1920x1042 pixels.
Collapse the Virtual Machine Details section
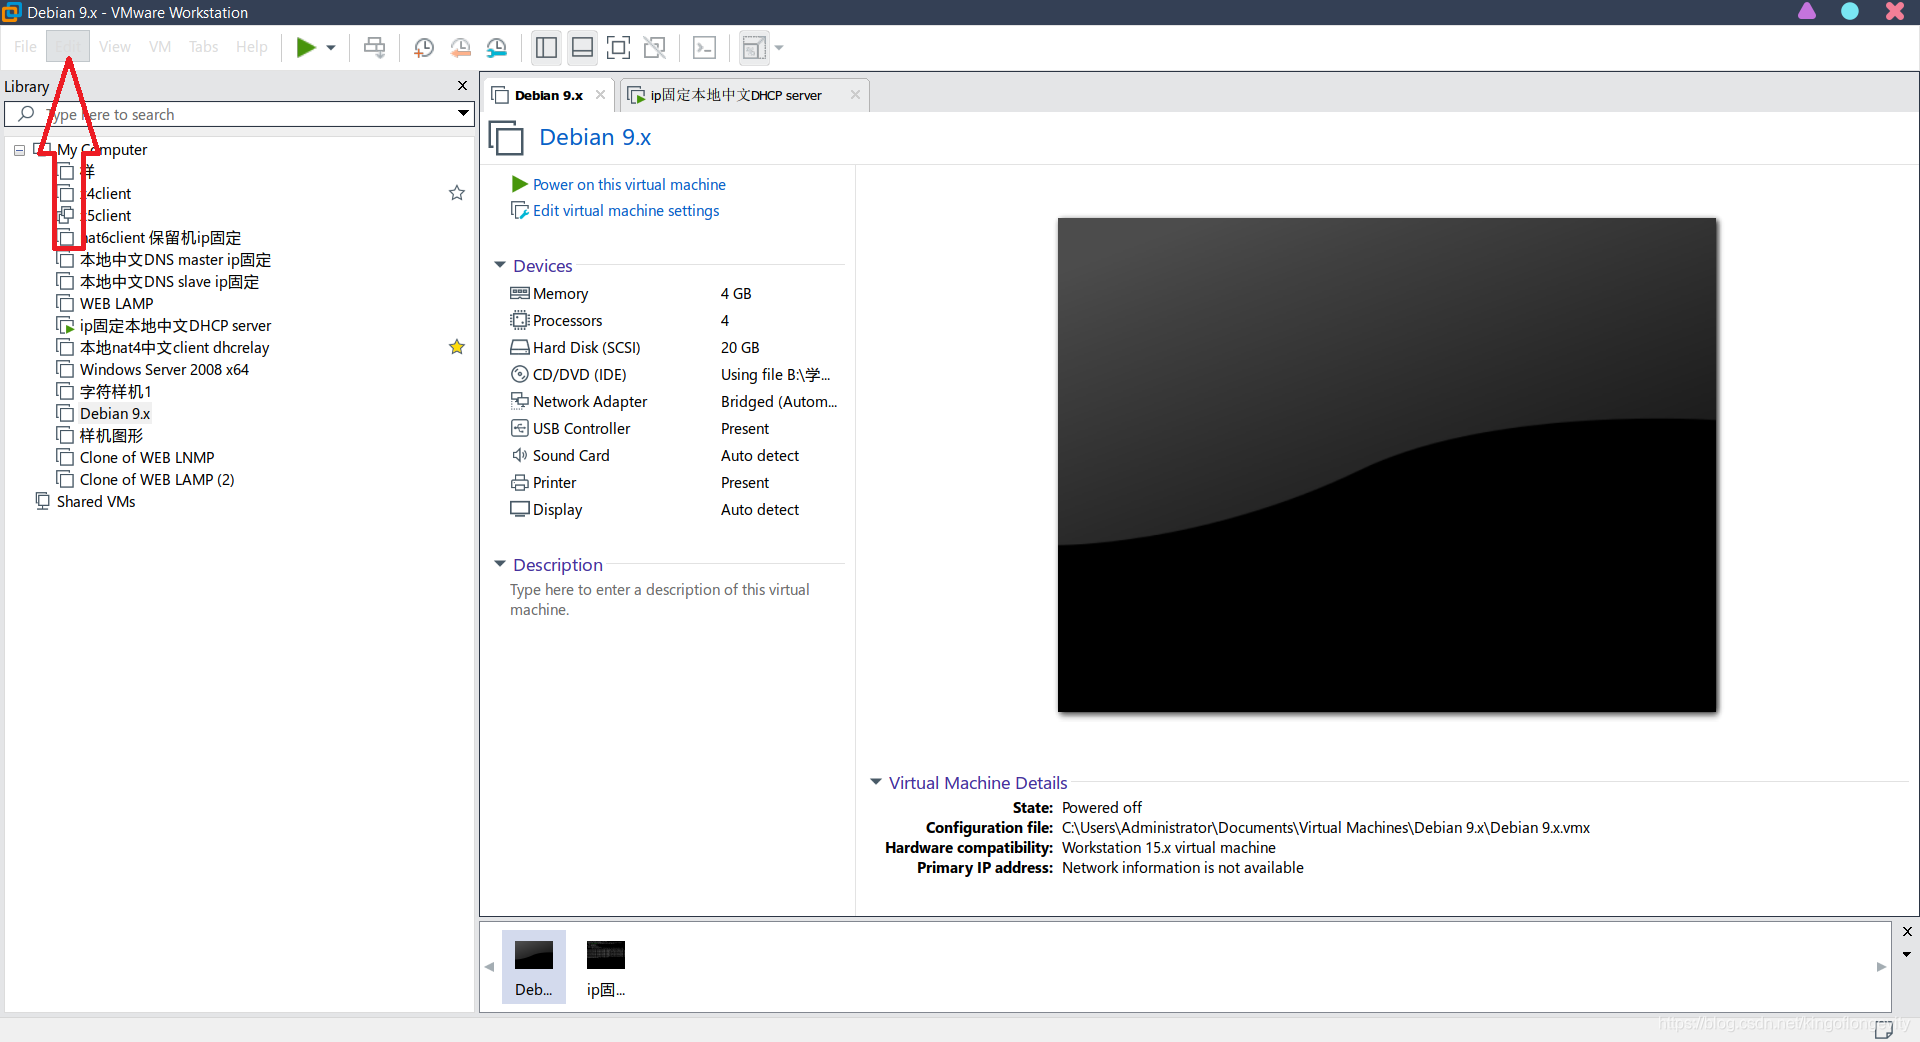pyautogui.click(x=876, y=782)
